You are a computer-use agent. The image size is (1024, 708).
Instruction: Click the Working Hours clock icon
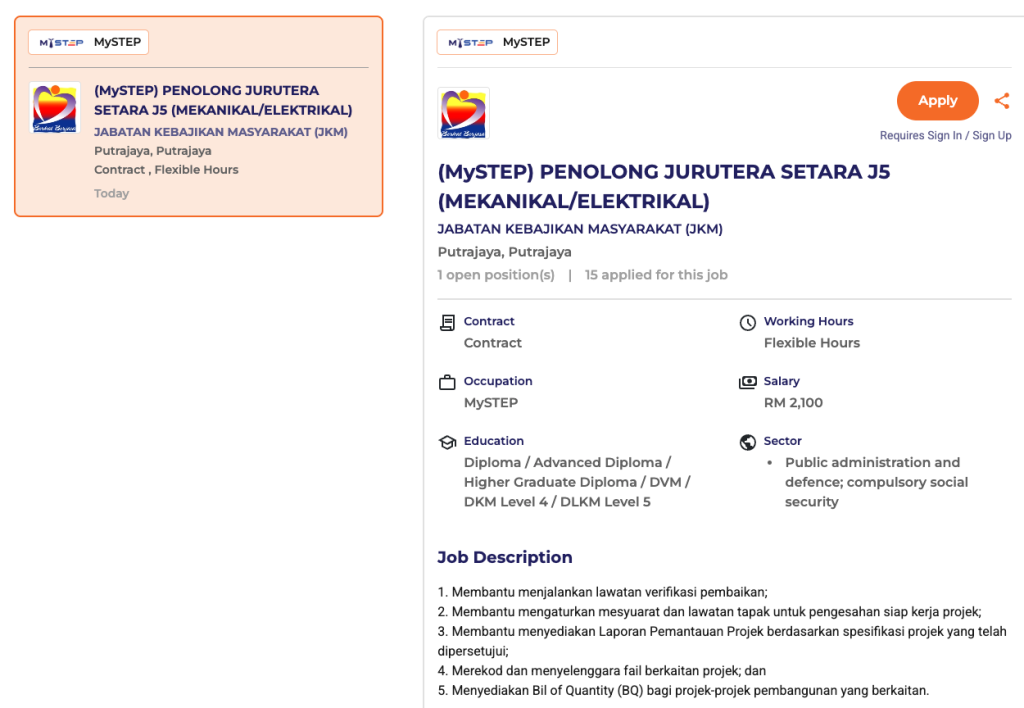tap(747, 322)
